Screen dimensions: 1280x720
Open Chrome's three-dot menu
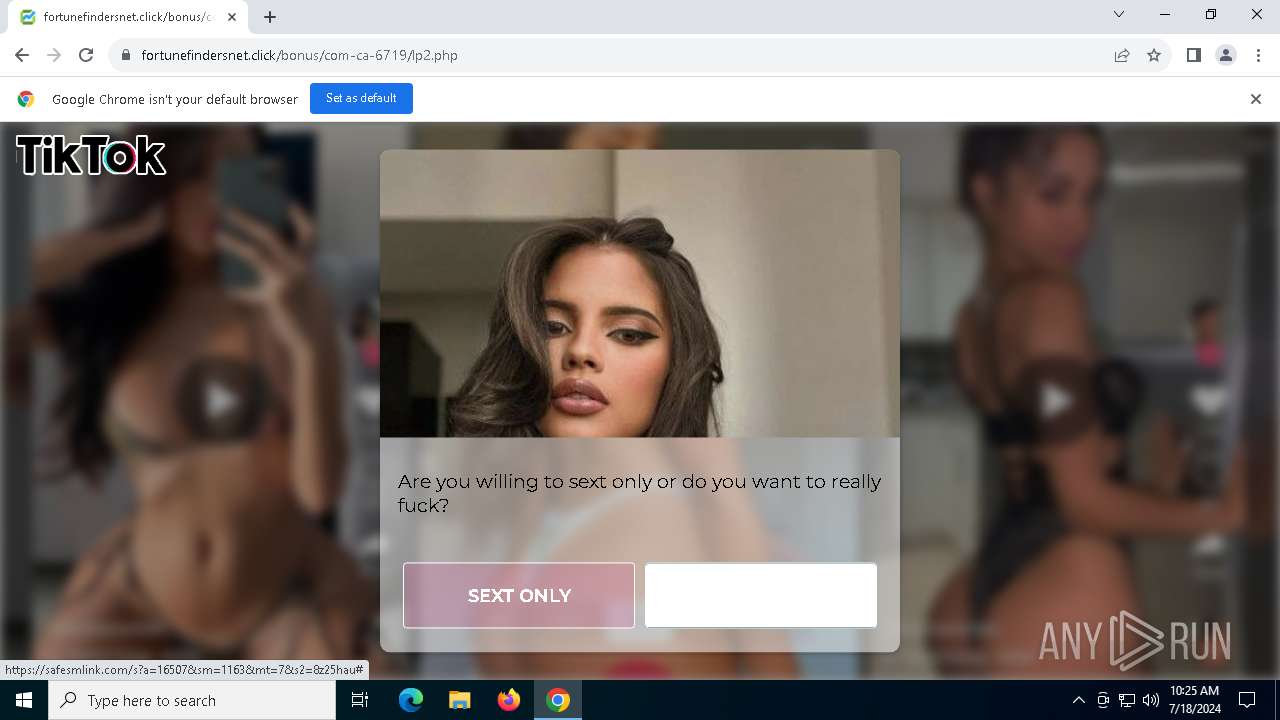pyautogui.click(x=1258, y=55)
